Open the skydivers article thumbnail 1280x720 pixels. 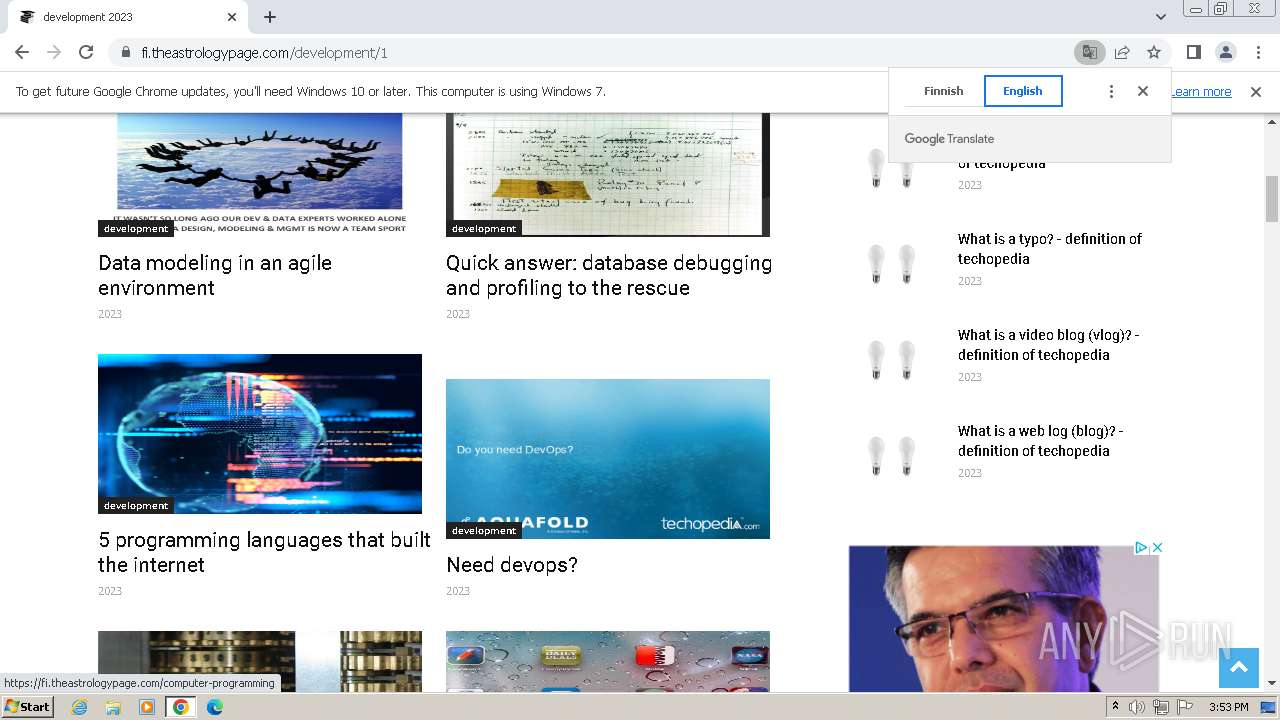click(260, 174)
